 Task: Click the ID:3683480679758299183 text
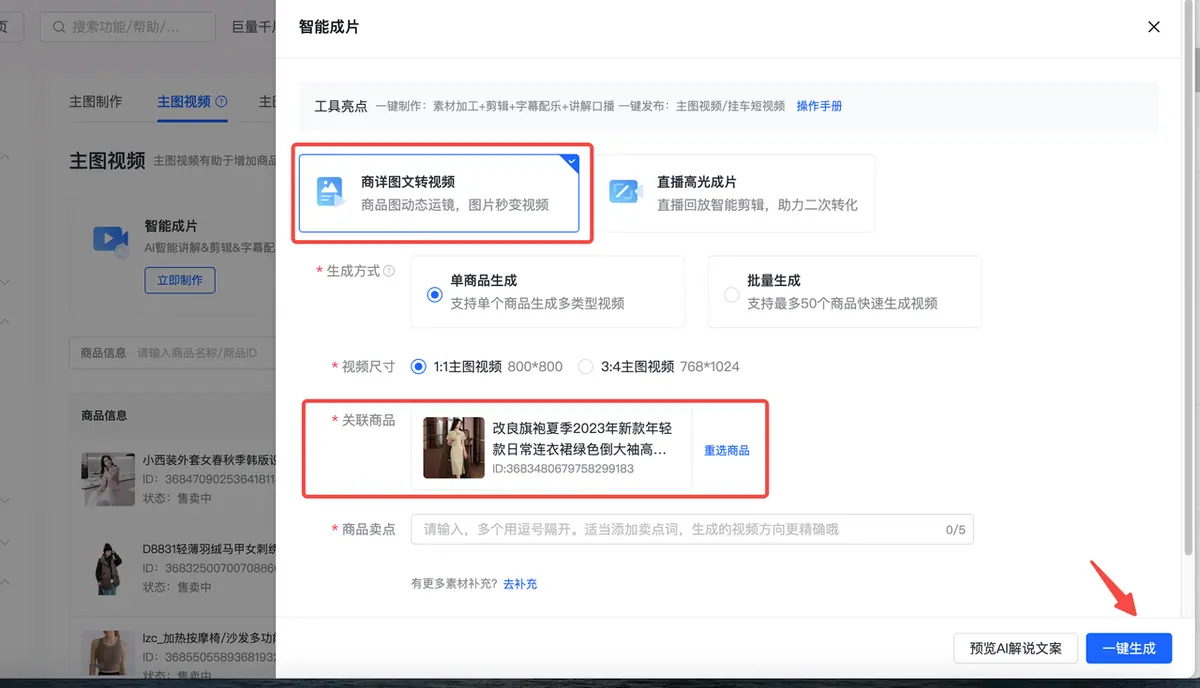point(563,469)
